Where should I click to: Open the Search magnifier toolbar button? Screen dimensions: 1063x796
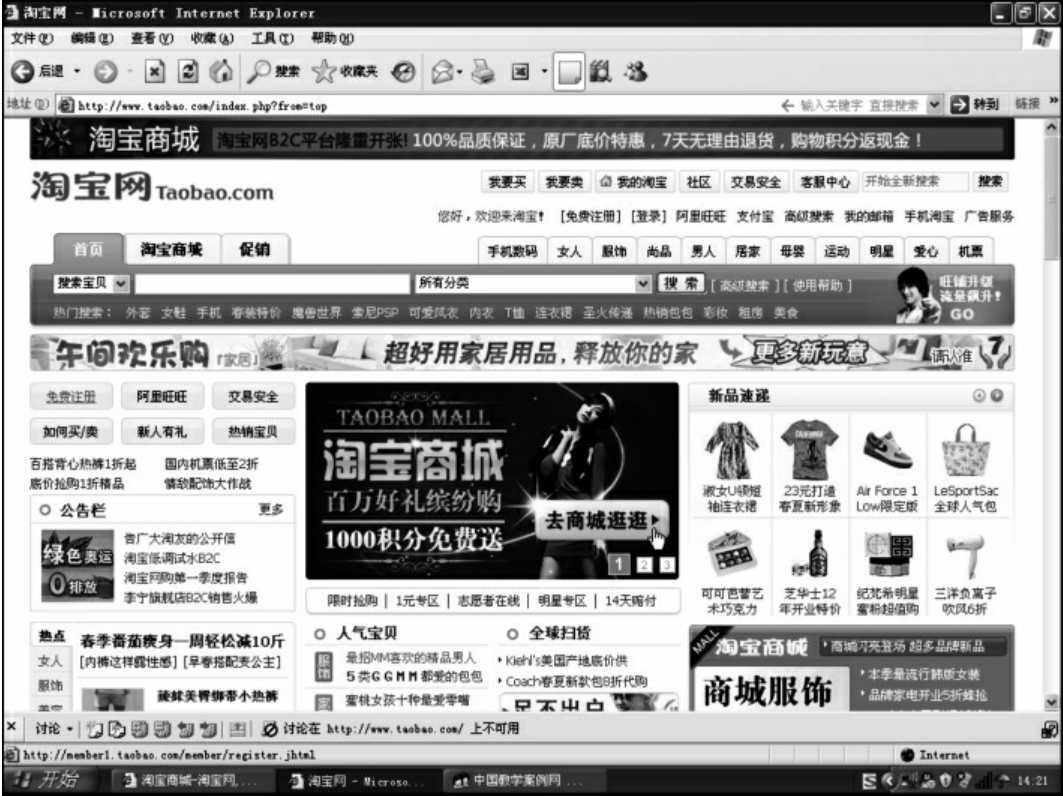[273, 71]
